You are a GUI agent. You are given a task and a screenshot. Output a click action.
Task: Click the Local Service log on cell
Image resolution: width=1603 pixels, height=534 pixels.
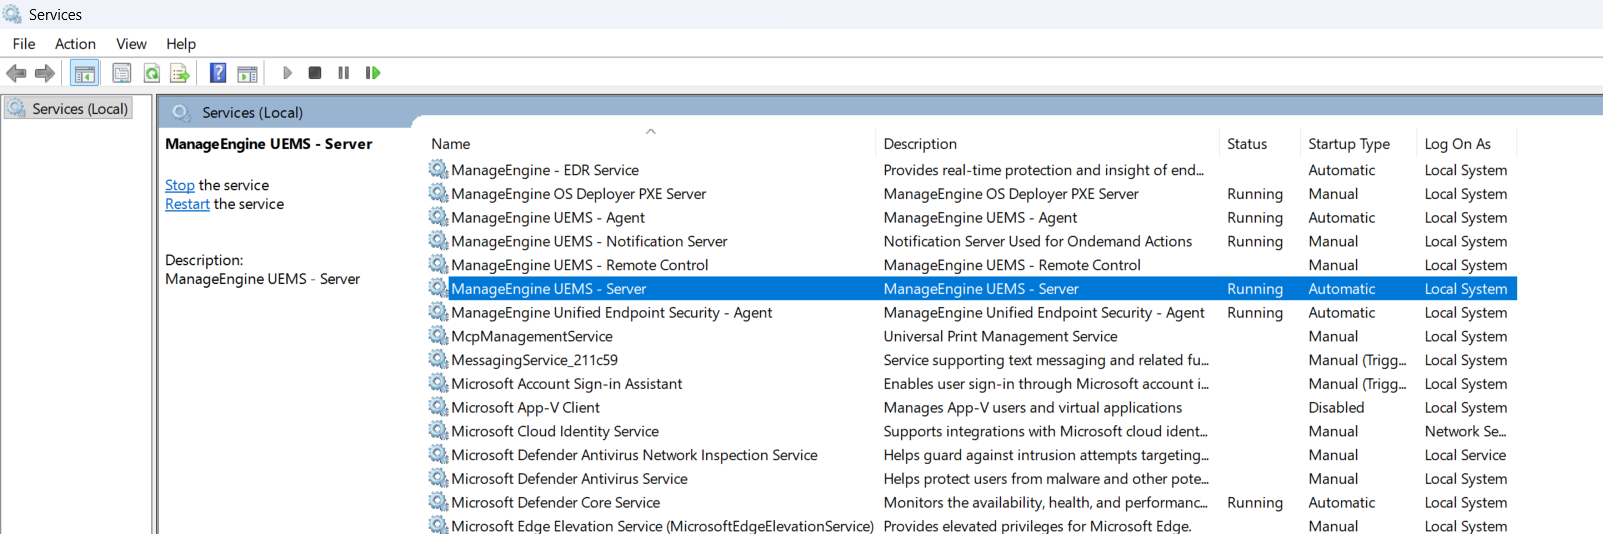pos(1465,455)
